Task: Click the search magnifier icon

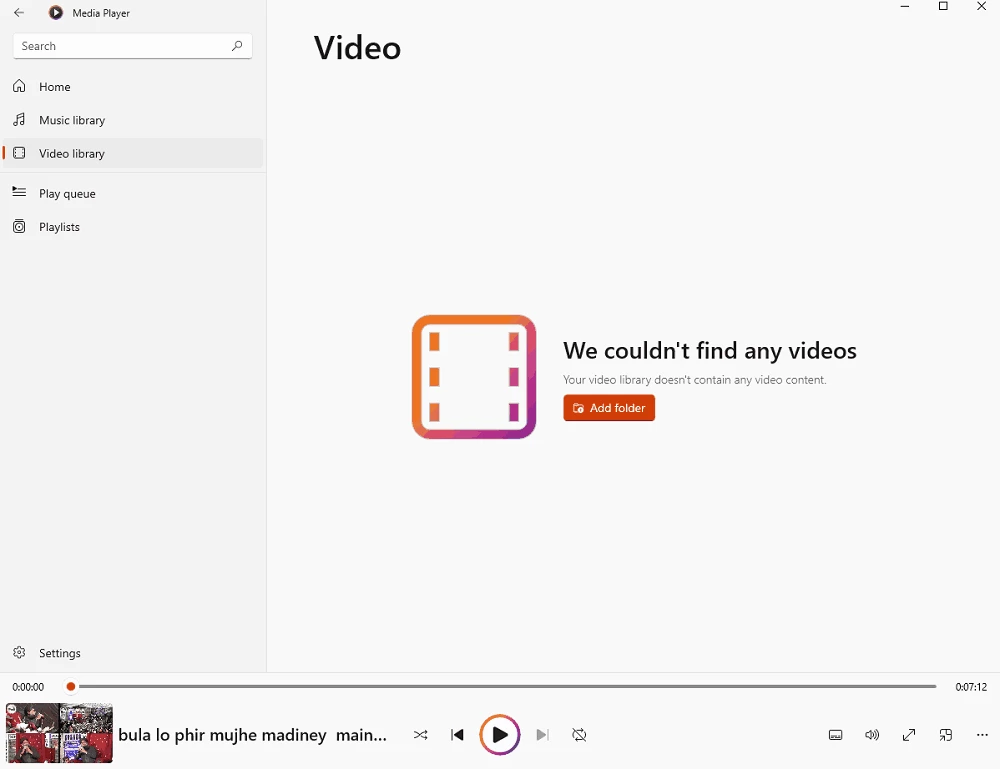Action: 237,46
